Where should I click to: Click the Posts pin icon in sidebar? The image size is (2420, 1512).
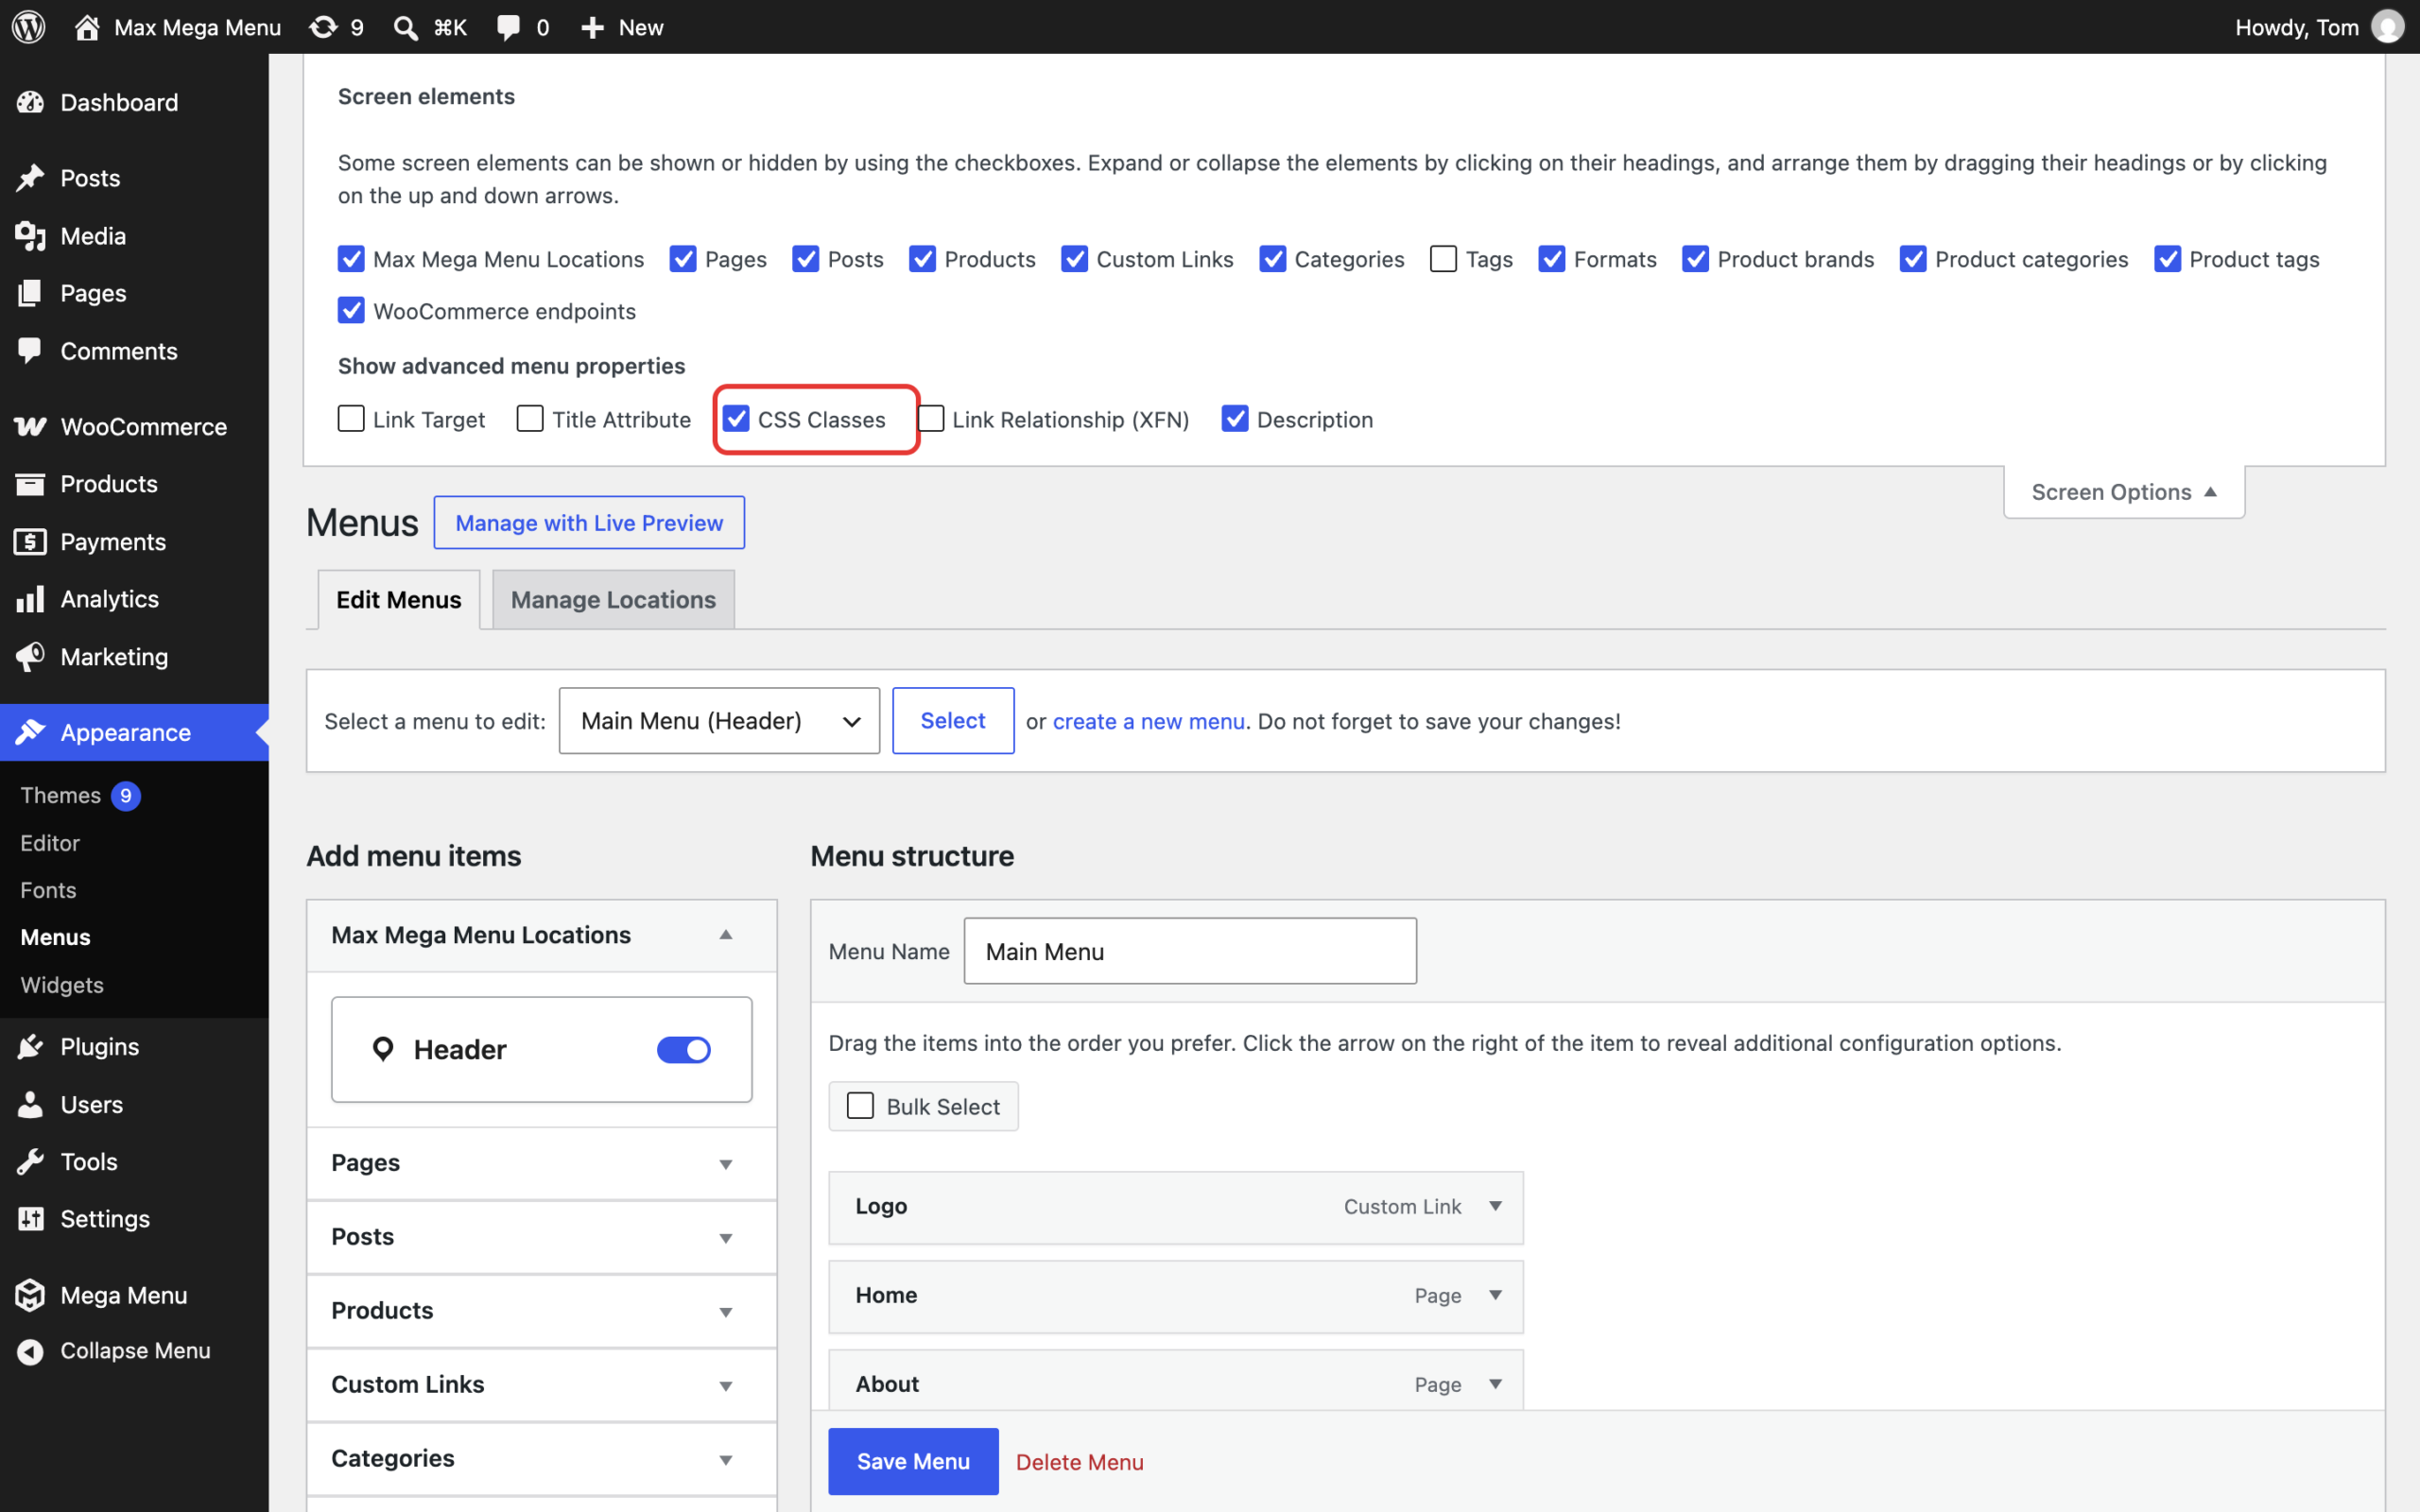pyautogui.click(x=30, y=178)
